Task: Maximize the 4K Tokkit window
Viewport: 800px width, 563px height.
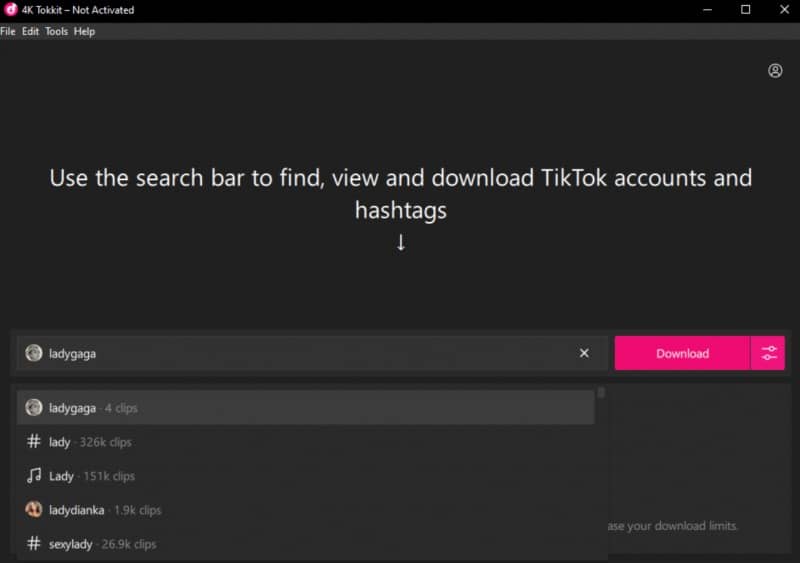Action: click(745, 10)
